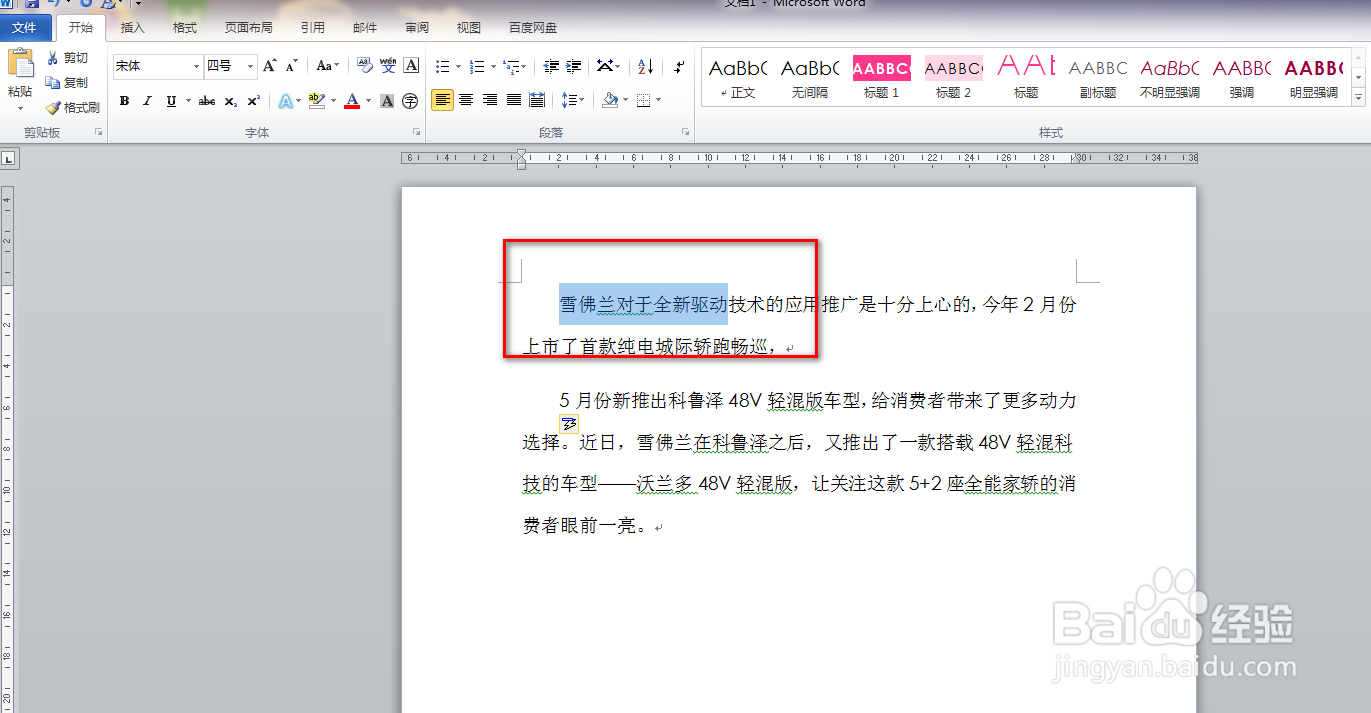Screen dimensions: 1371x713
Task: Increase paragraph indent
Action: pos(573,66)
